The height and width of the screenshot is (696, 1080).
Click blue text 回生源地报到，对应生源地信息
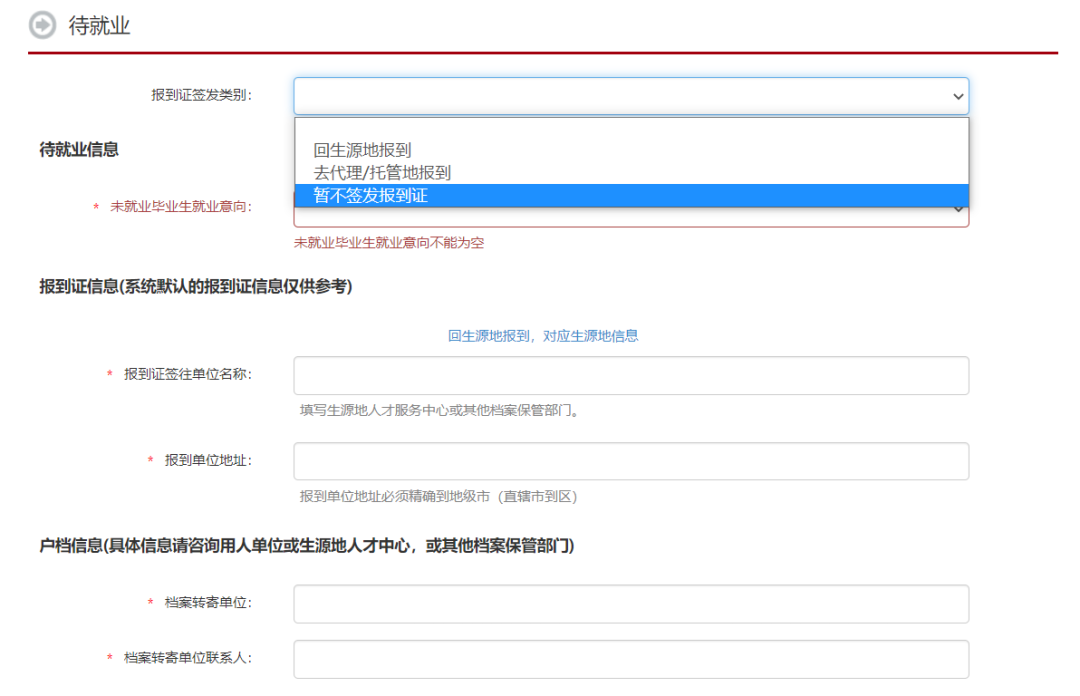(x=543, y=336)
